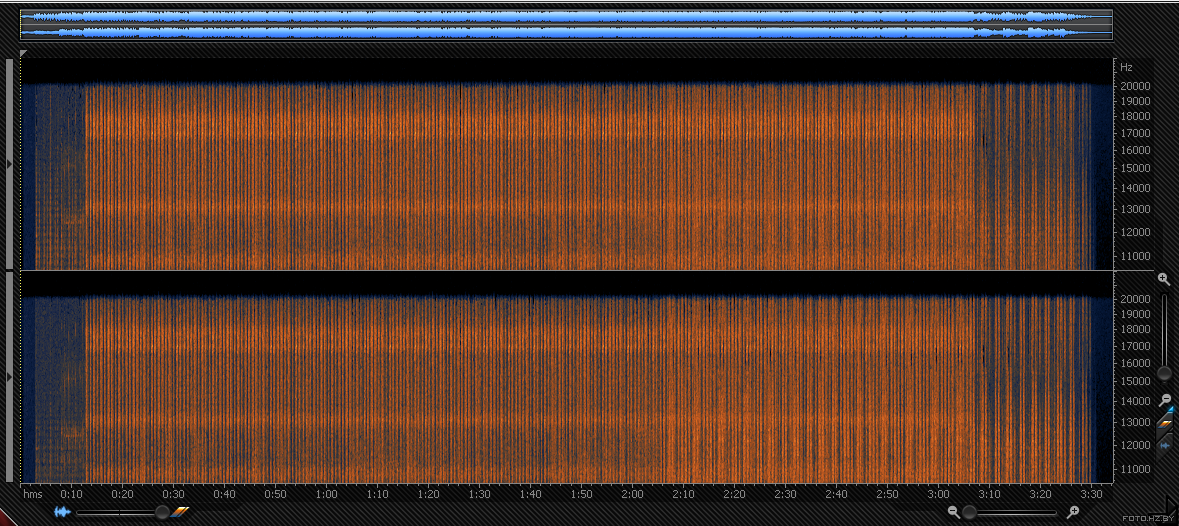Viewport: 1179px width, 526px height.
Task: Zoom out horizontally with the bottom minus magnifier
Action: (x=954, y=512)
